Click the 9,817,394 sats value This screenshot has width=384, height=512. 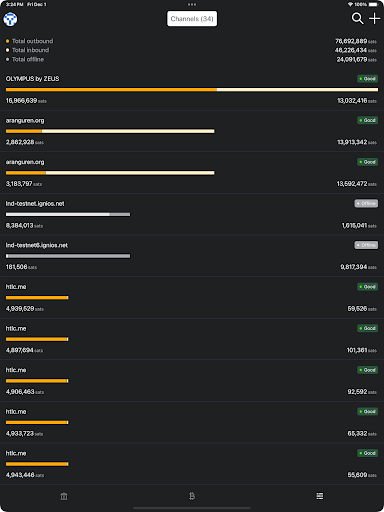(358, 267)
